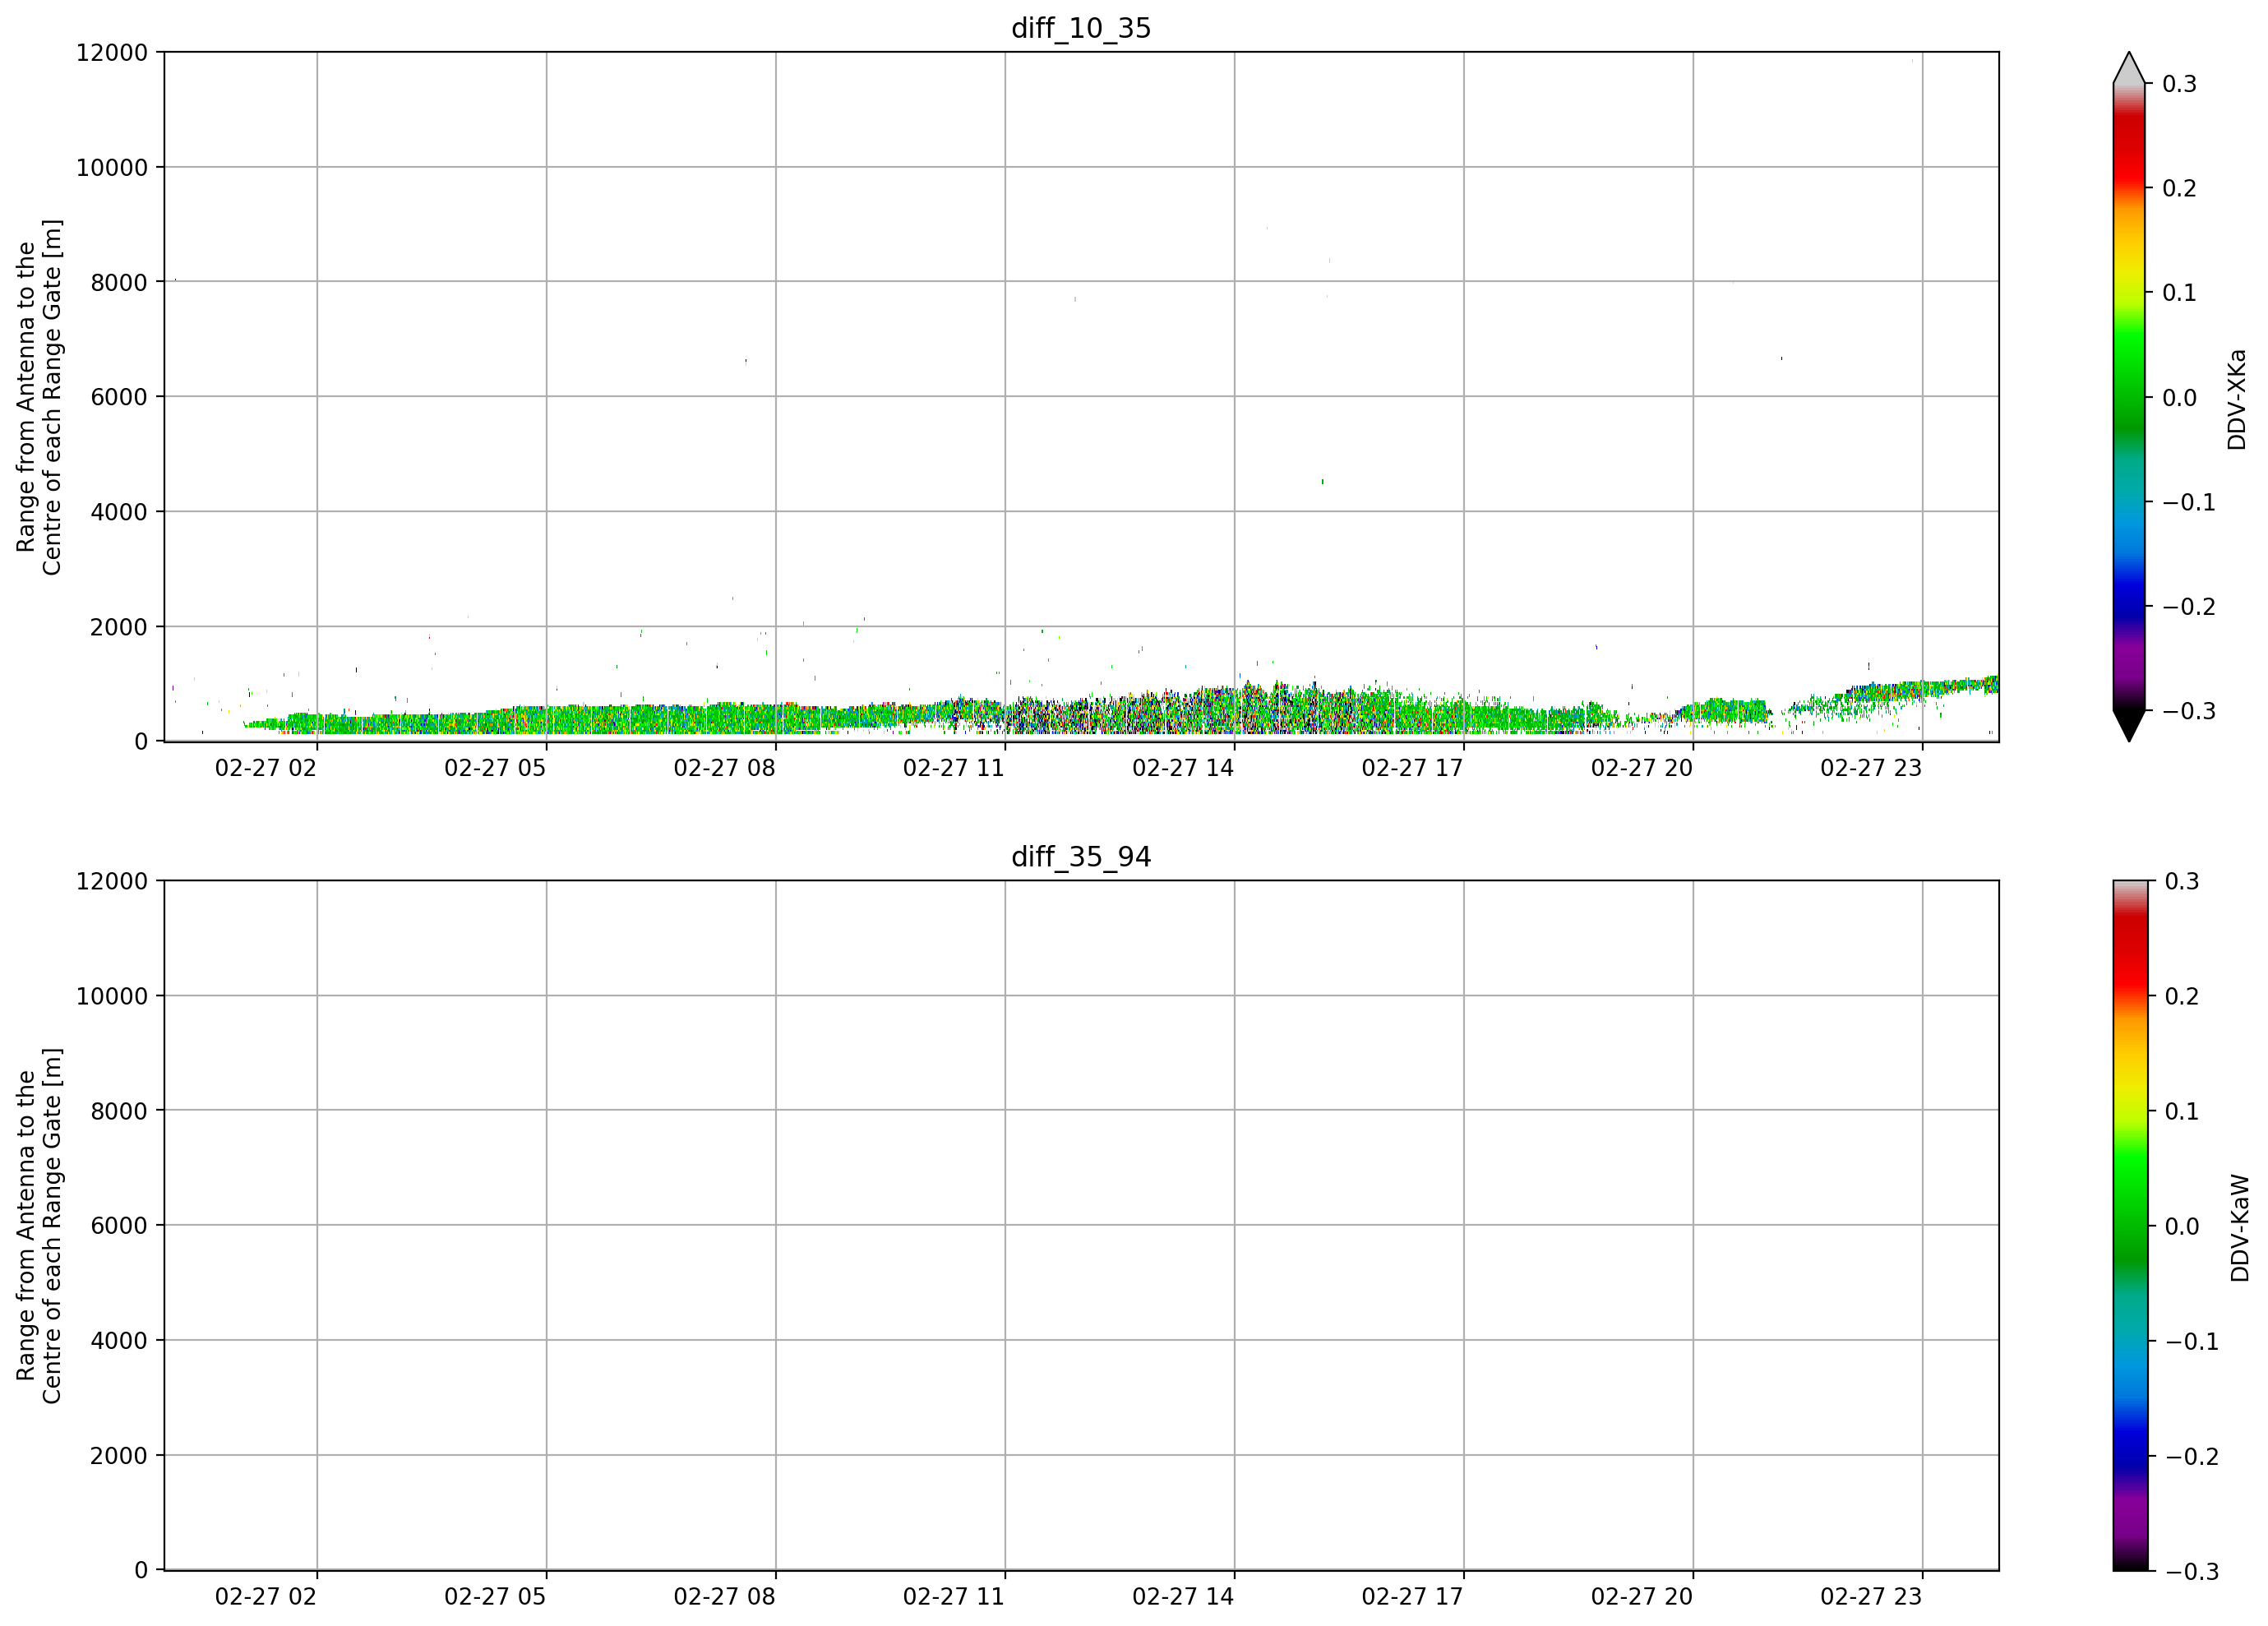Click '02-27 11' tick under diff_10_35 plot
2268x1626 pixels.
coord(954,768)
